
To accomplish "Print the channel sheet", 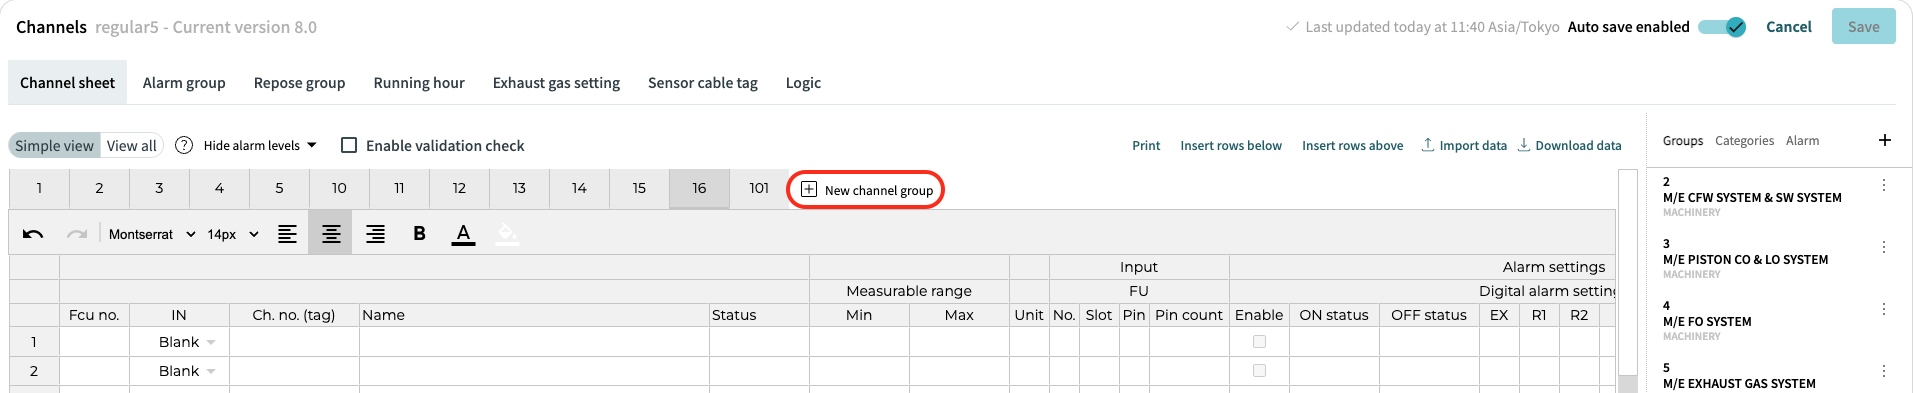I will point(1146,145).
